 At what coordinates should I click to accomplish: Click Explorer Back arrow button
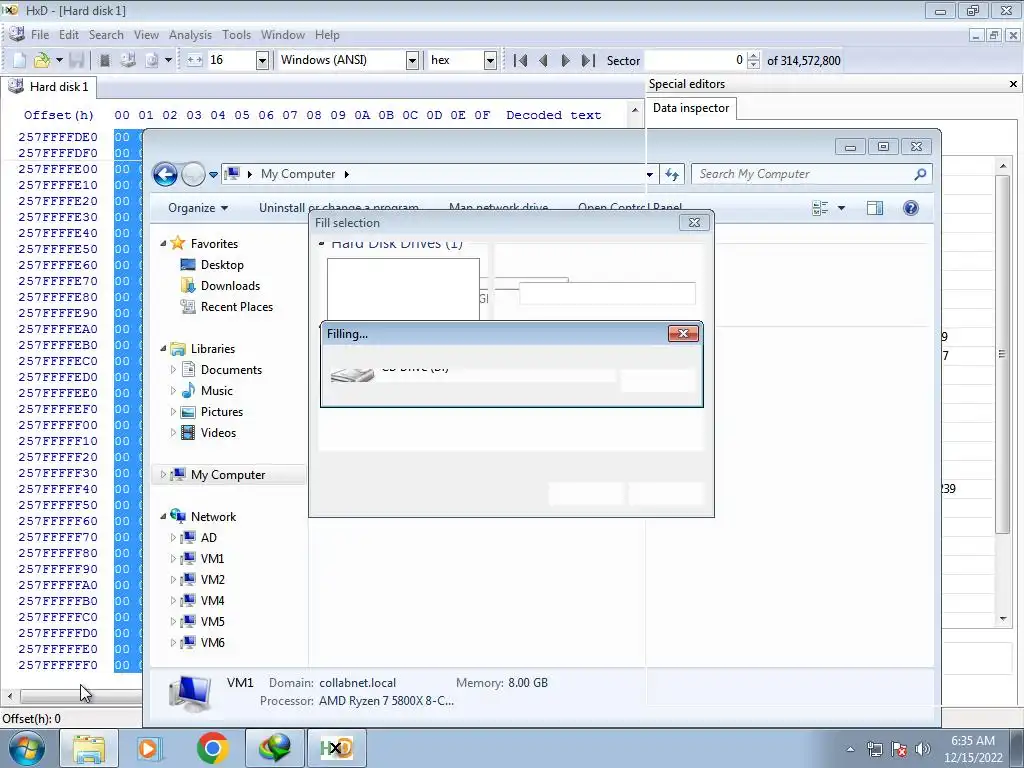[x=165, y=174]
